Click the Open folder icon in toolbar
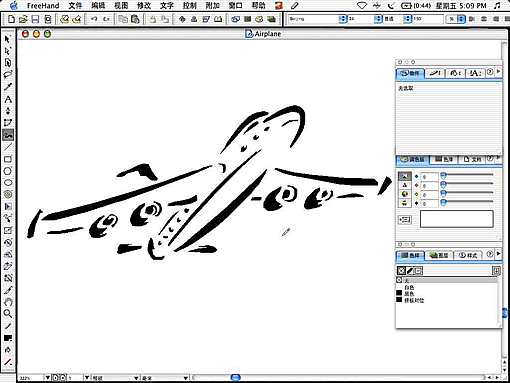 point(23,19)
